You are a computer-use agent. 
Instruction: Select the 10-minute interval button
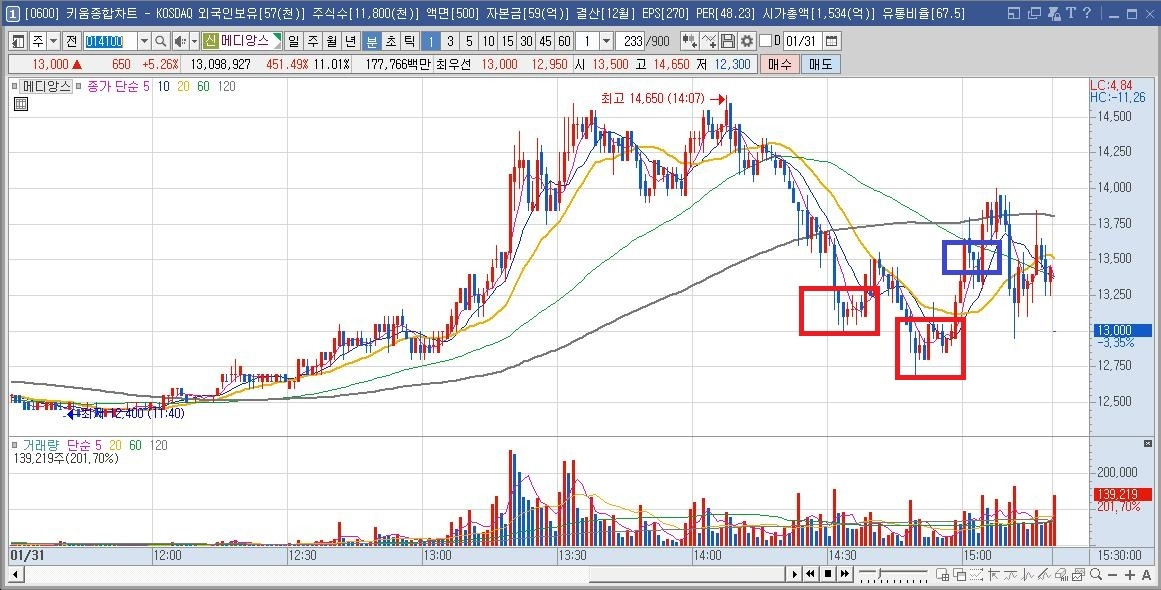(489, 41)
